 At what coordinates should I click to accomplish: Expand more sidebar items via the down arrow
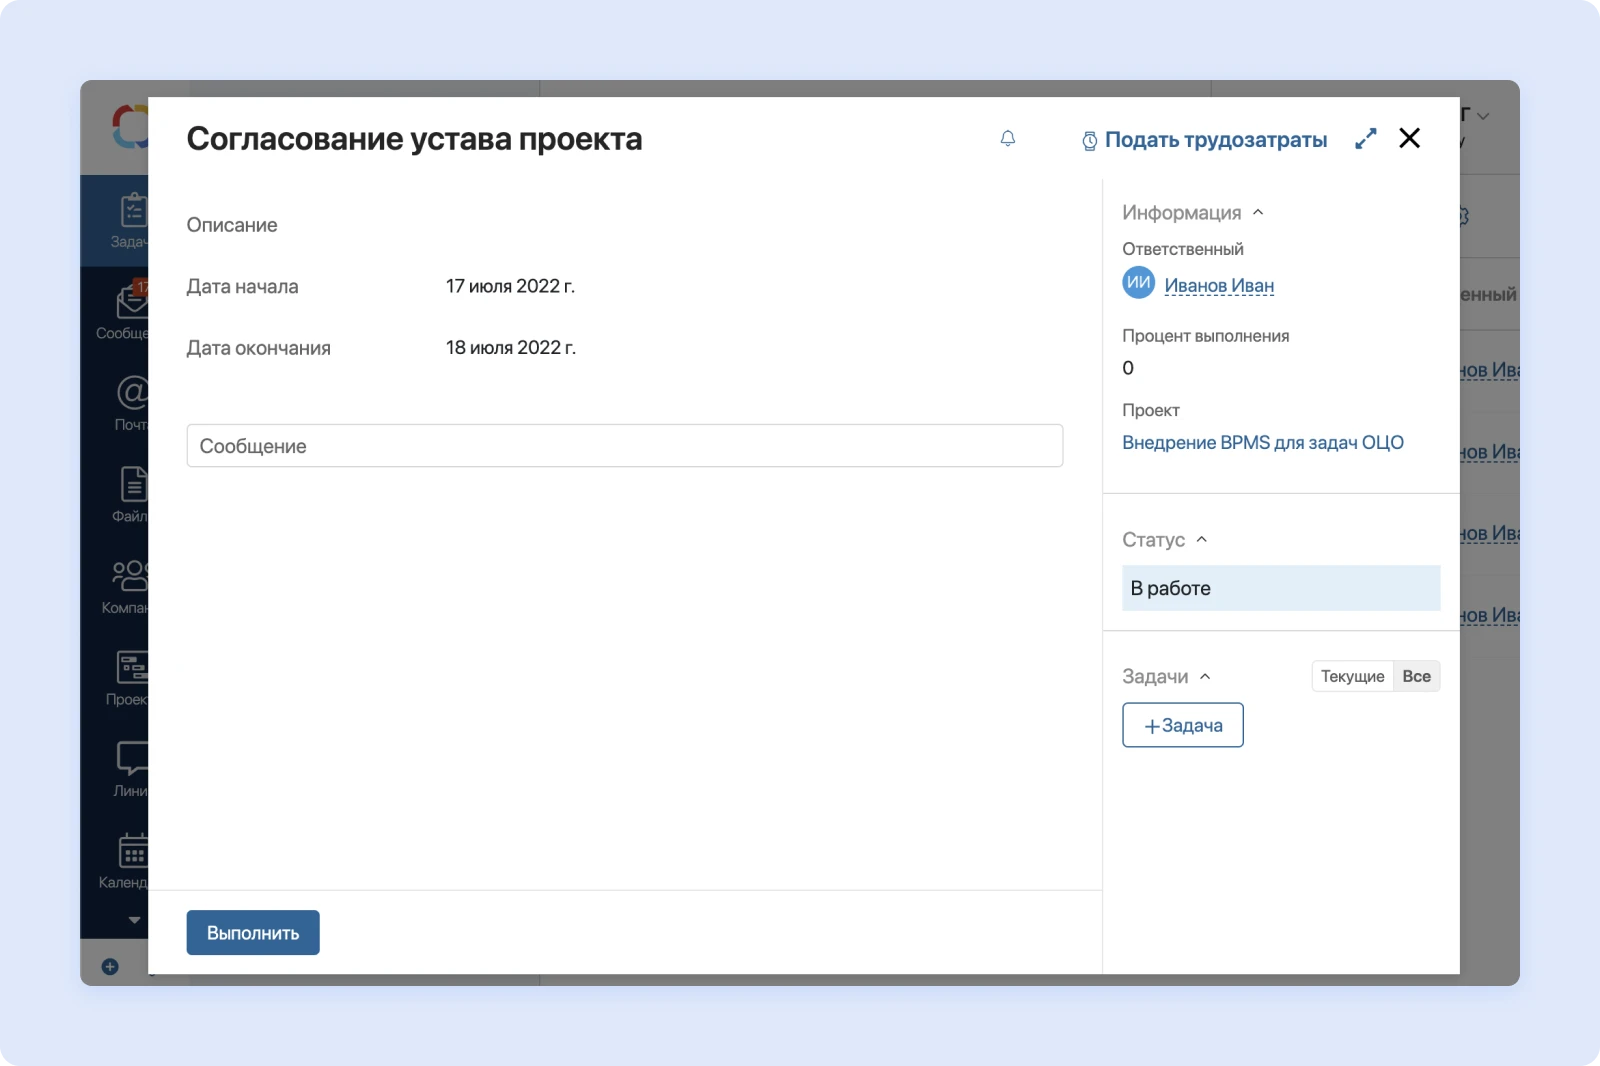pos(132,919)
